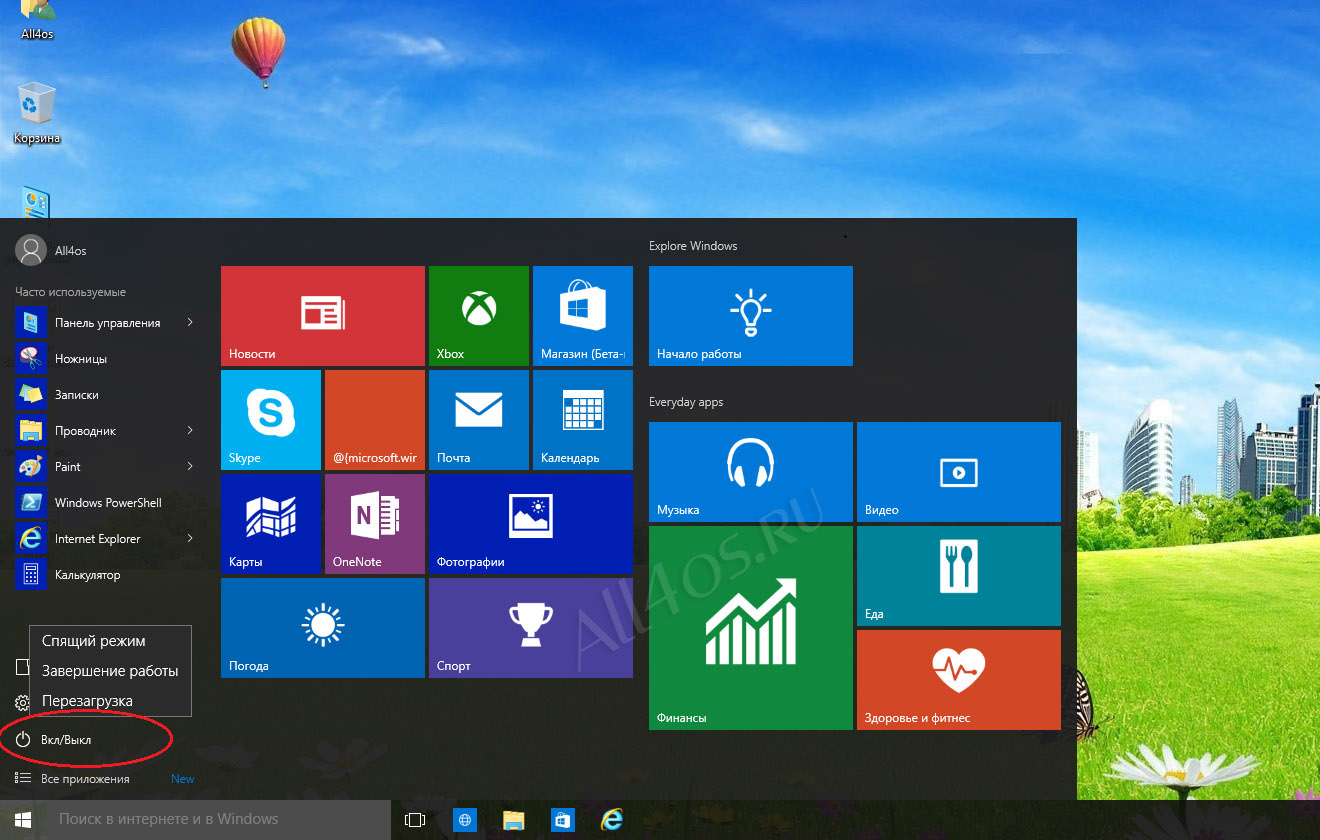Launch the OneNote tile
The width and height of the screenshot is (1320, 840).
[x=375, y=524]
